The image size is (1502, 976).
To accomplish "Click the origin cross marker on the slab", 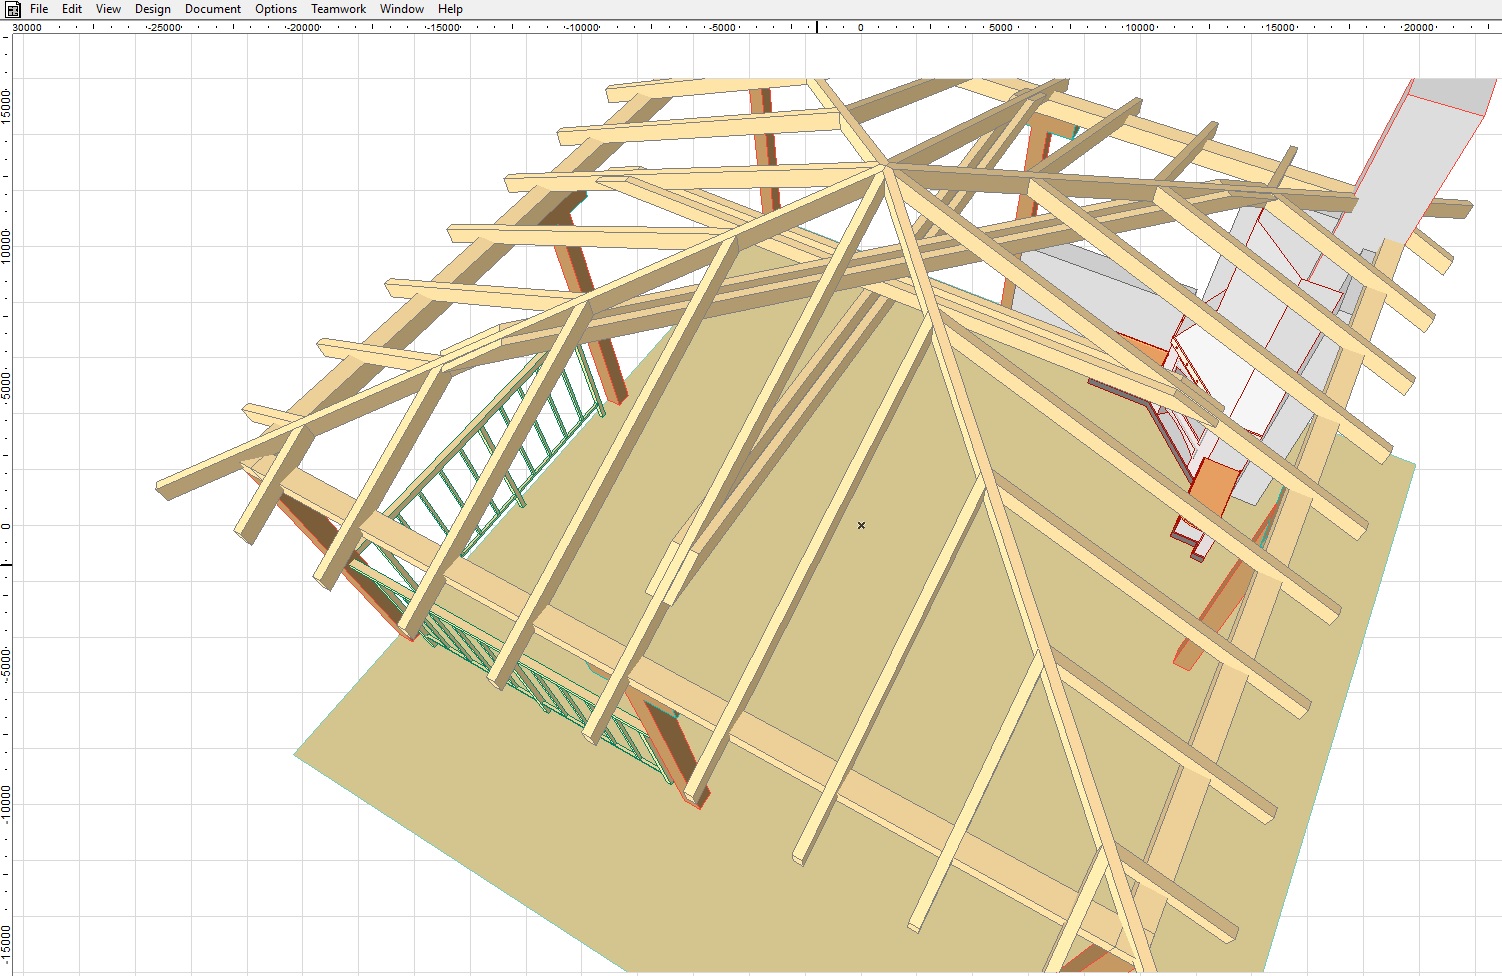I will point(861,525).
